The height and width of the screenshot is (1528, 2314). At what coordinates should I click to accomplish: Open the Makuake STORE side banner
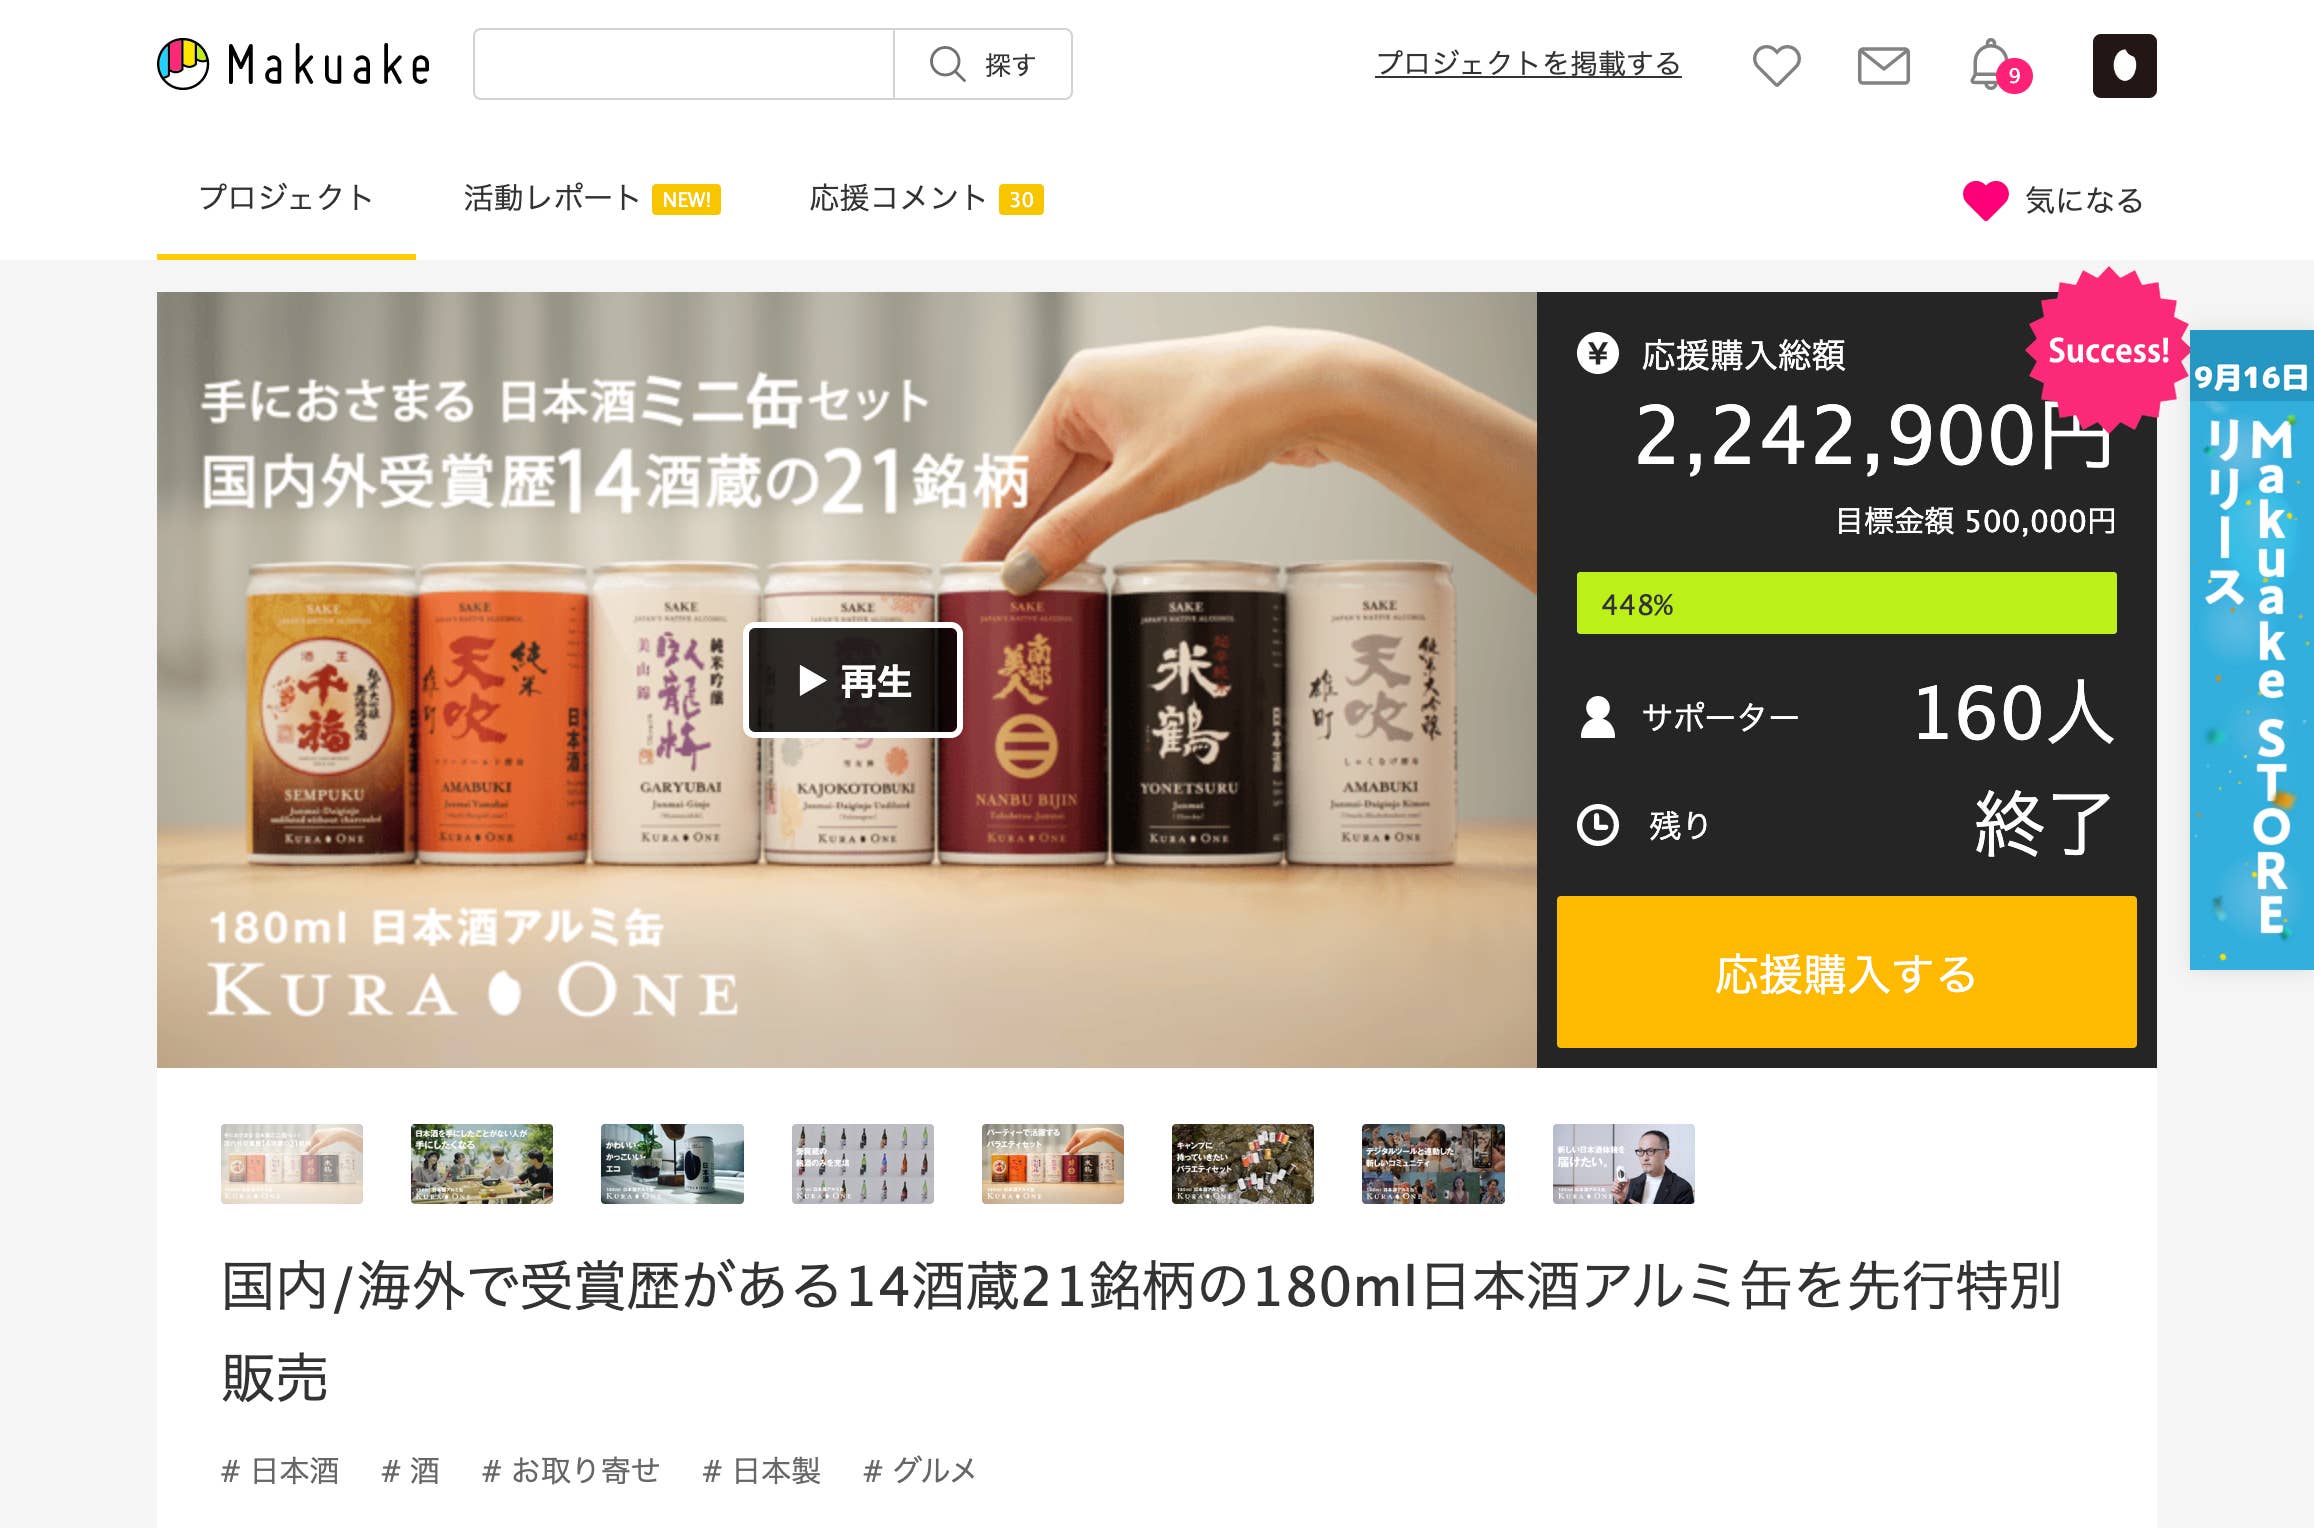click(x=2251, y=650)
